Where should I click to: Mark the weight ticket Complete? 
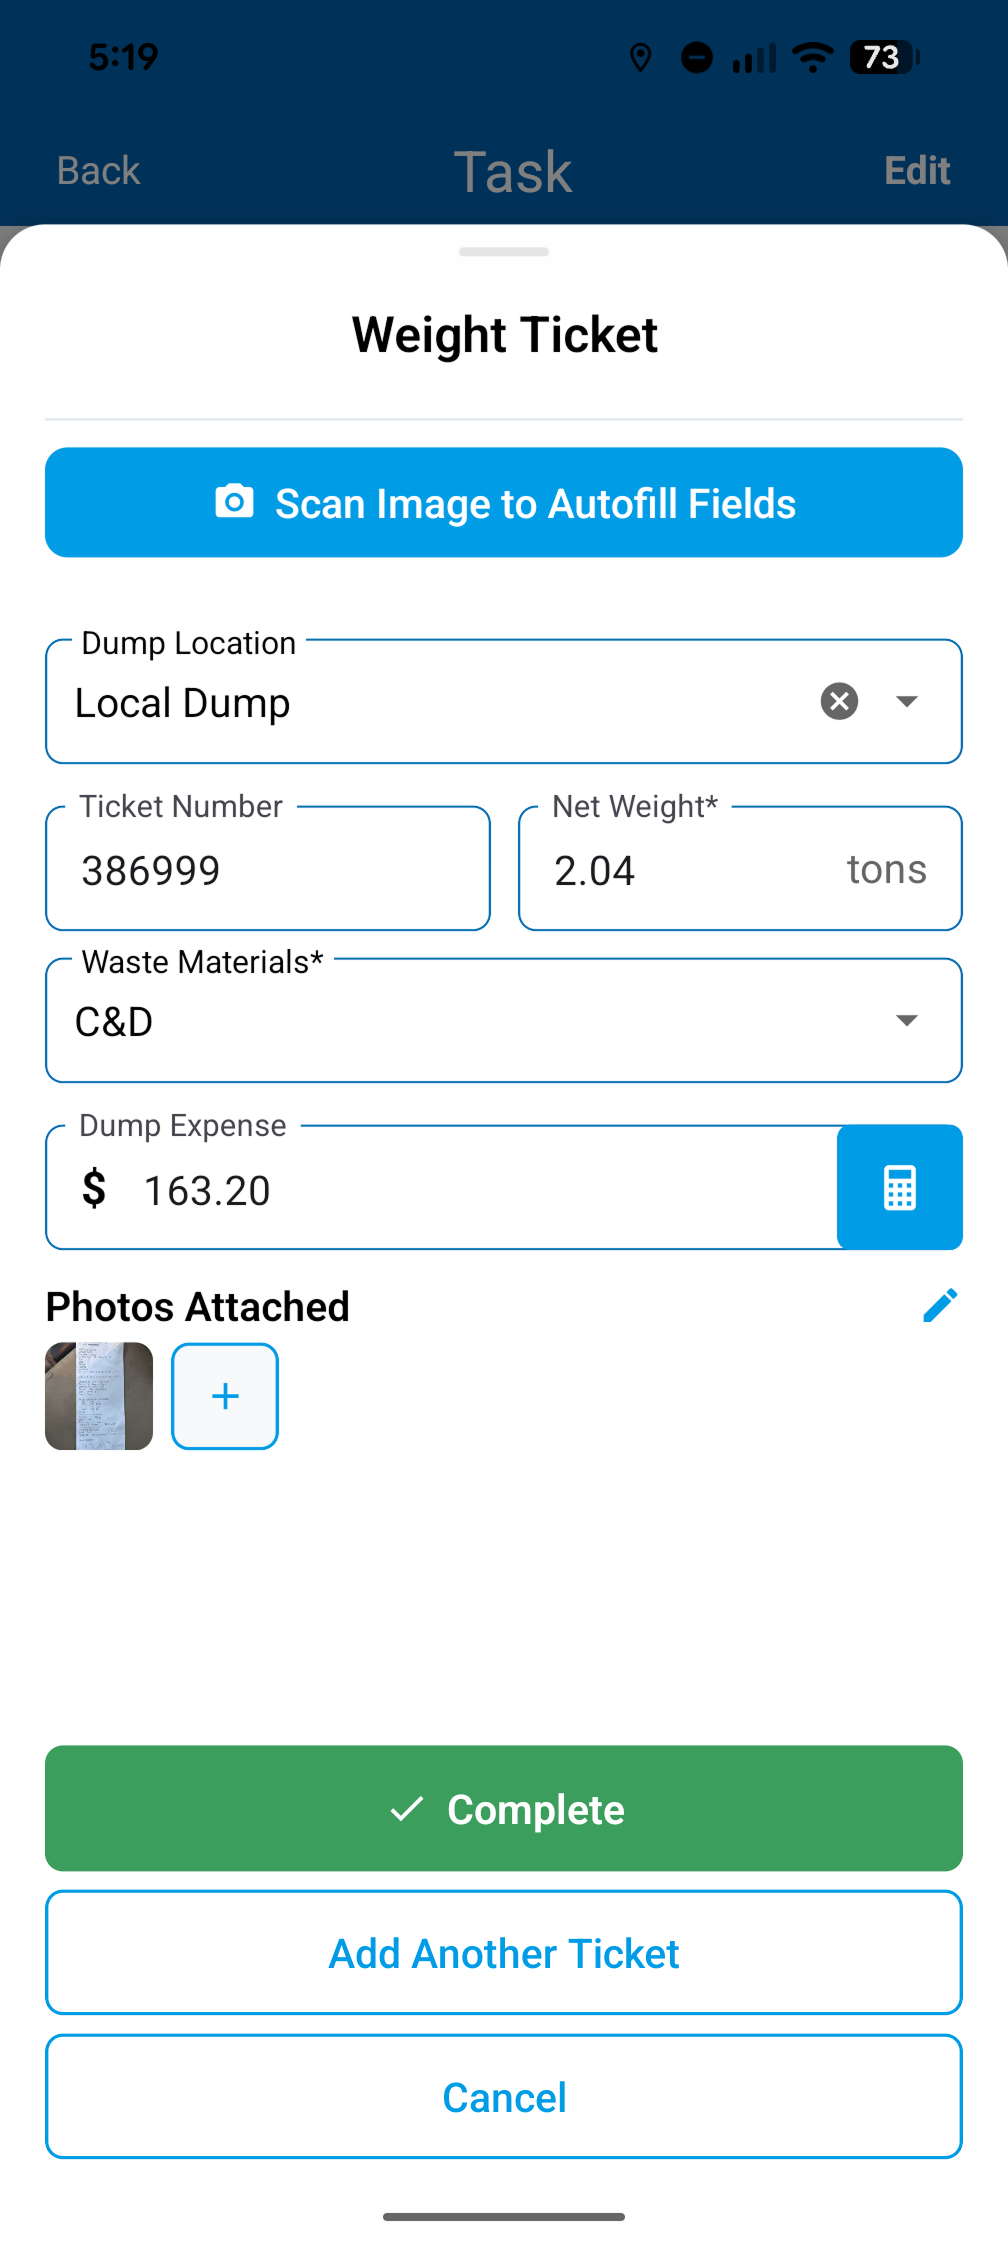point(504,1808)
